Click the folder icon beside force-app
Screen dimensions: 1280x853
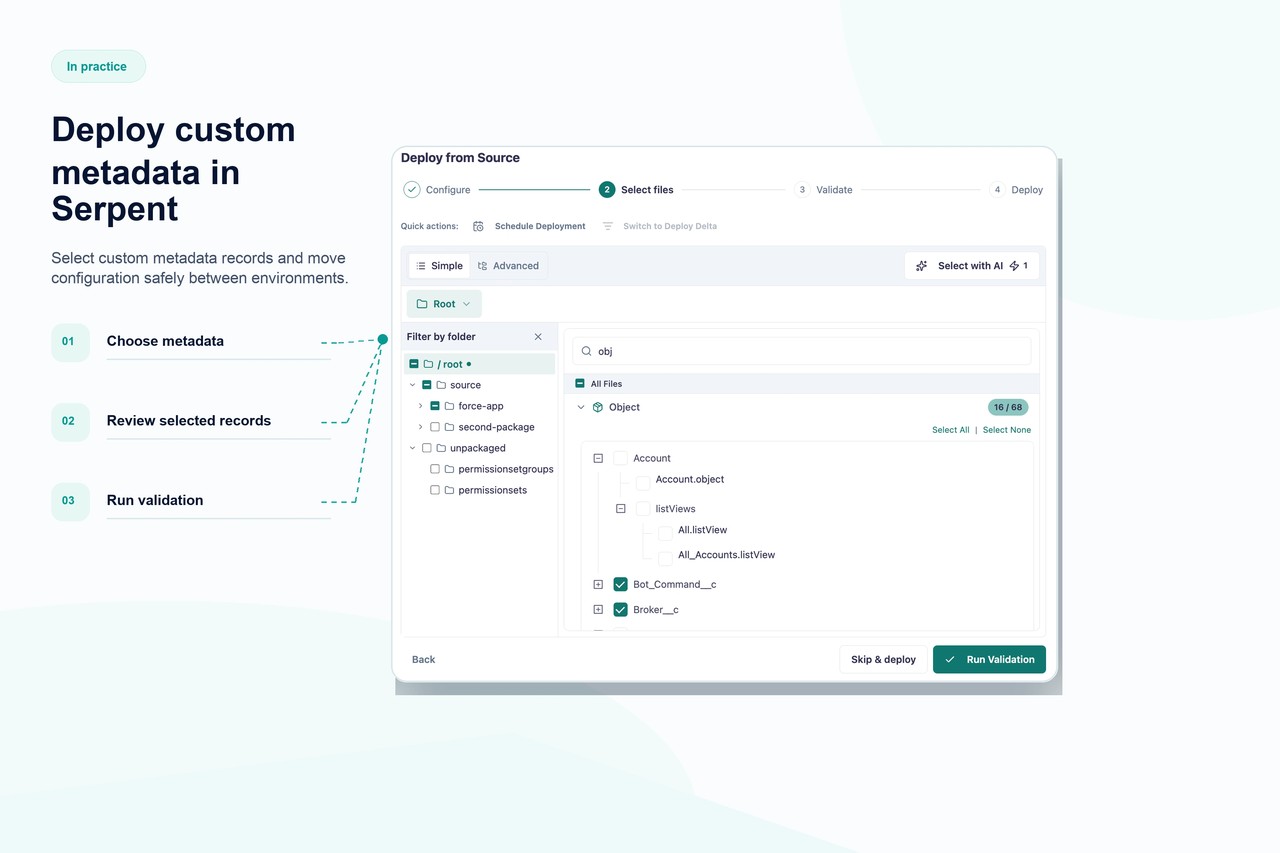pyautogui.click(x=449, y=406)
